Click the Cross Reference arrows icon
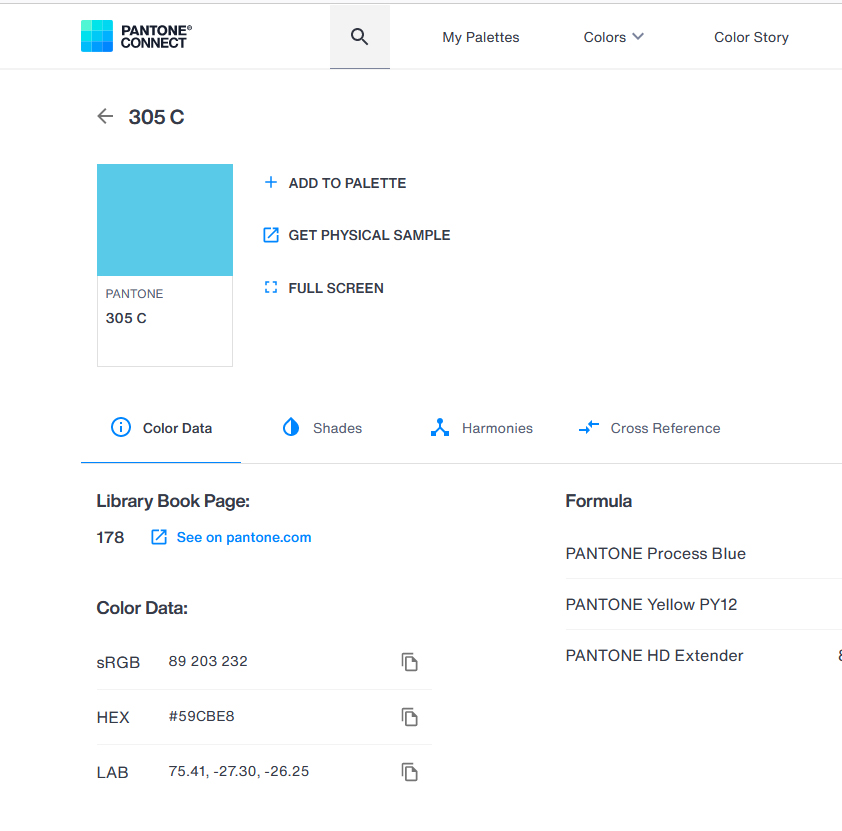Image resolution: width=842 pixels, height=831 pixels. coord(589,427)
